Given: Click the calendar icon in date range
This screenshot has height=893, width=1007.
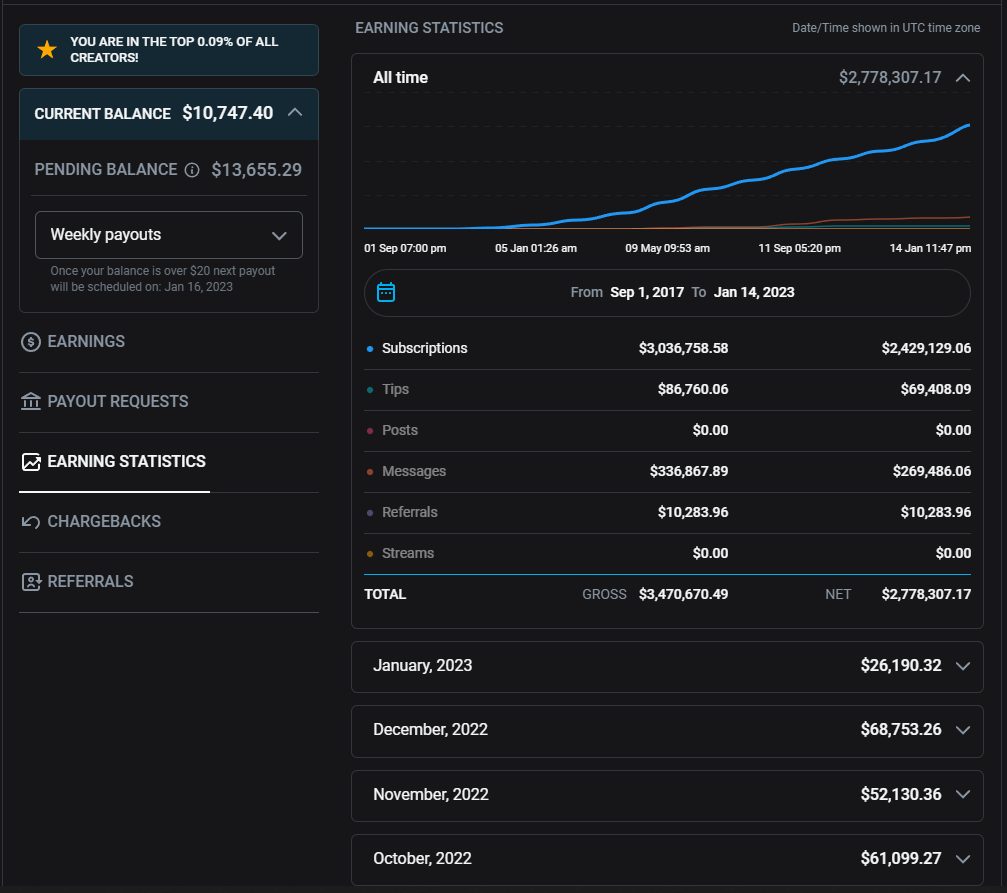Looking at the screenshot, I should [386, 292].
